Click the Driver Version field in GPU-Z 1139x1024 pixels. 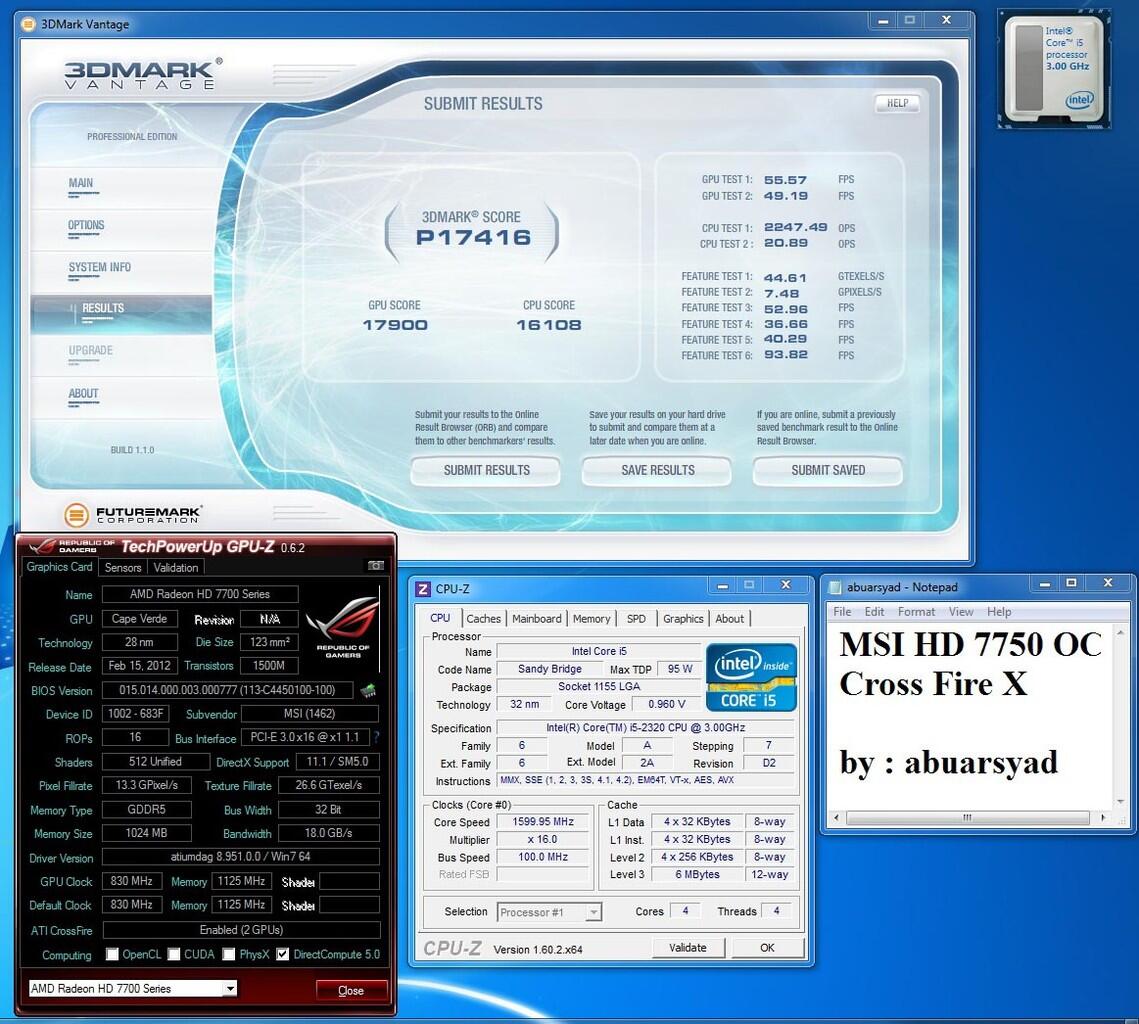coord(240,857)
